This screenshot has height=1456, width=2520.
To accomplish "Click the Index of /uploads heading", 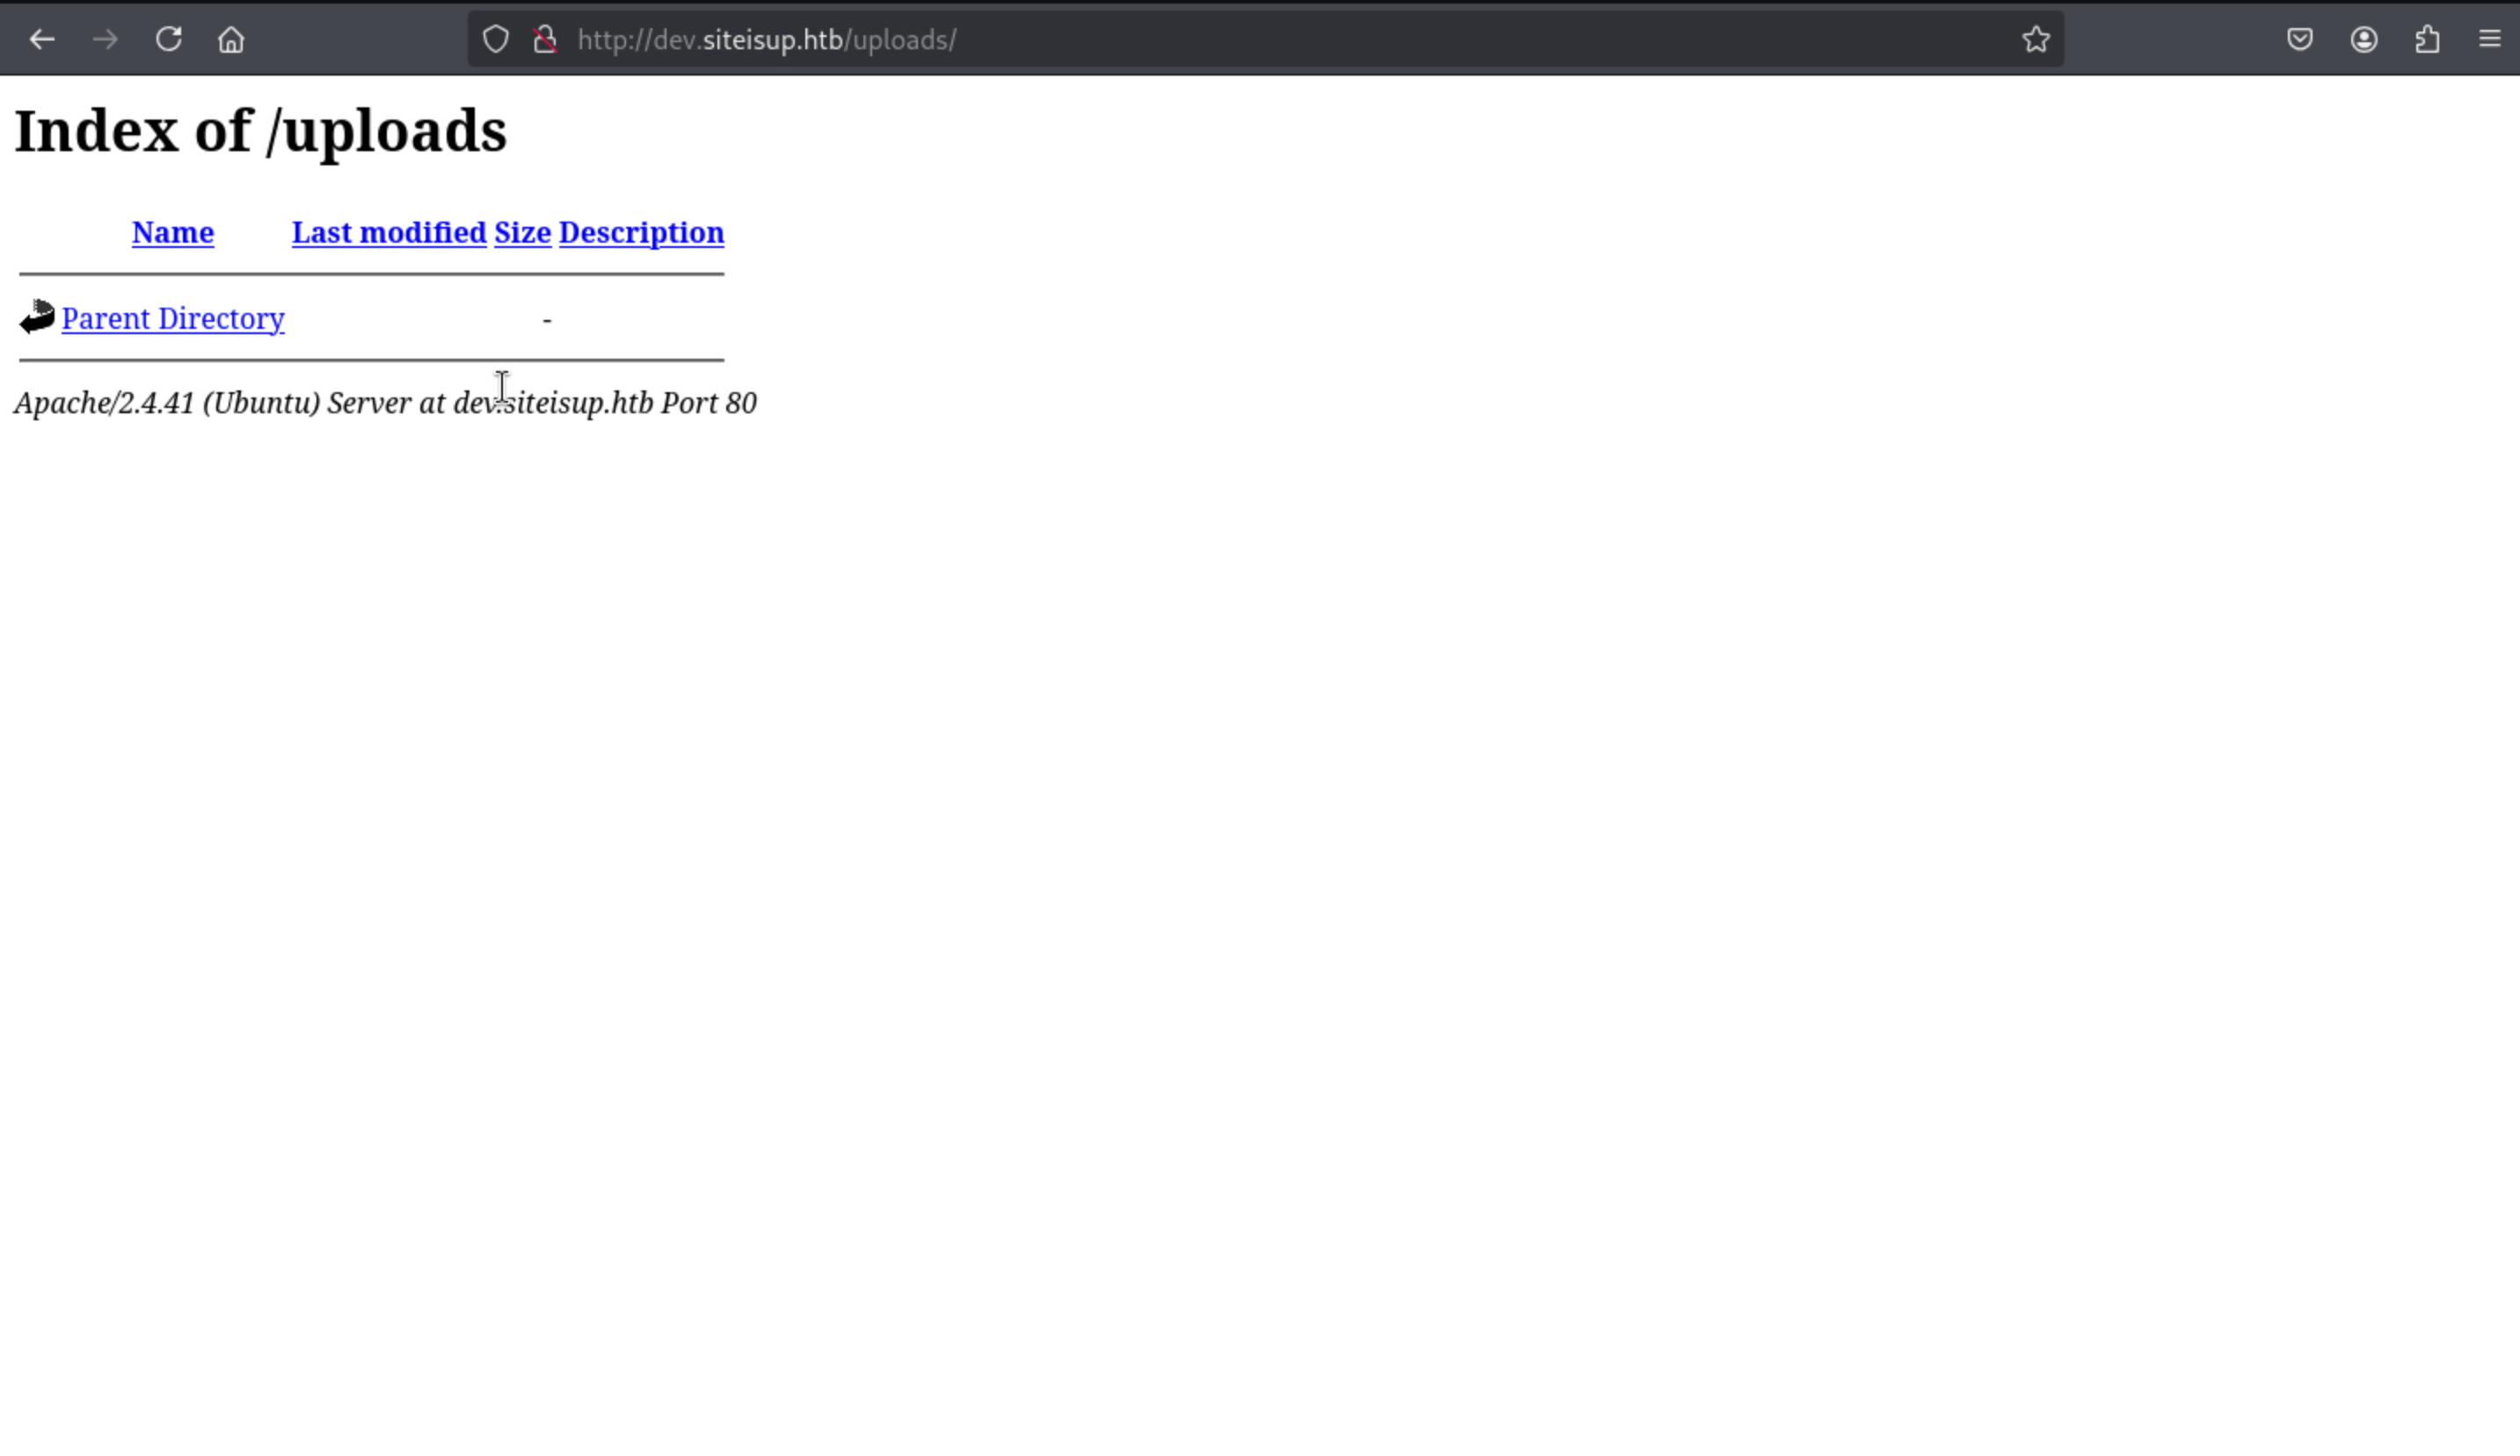I will pos(260,131).
